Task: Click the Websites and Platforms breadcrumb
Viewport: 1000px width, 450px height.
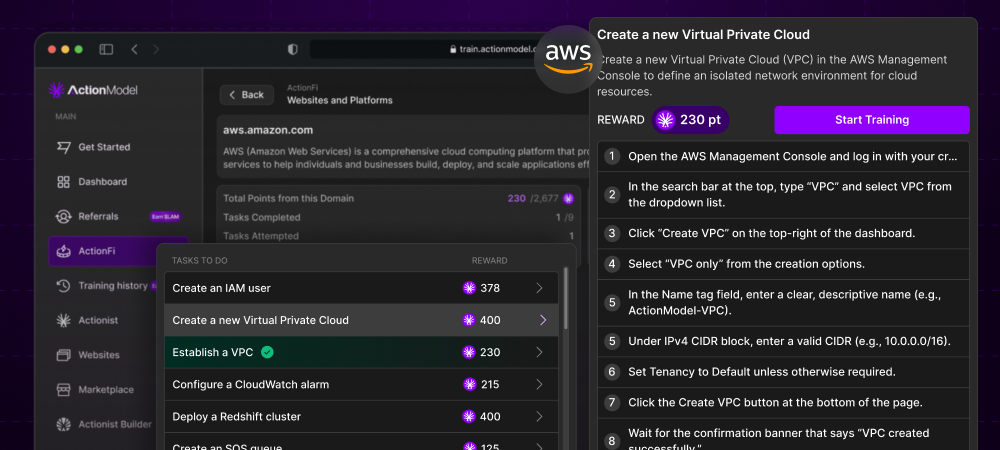Action: pos(340,100)
